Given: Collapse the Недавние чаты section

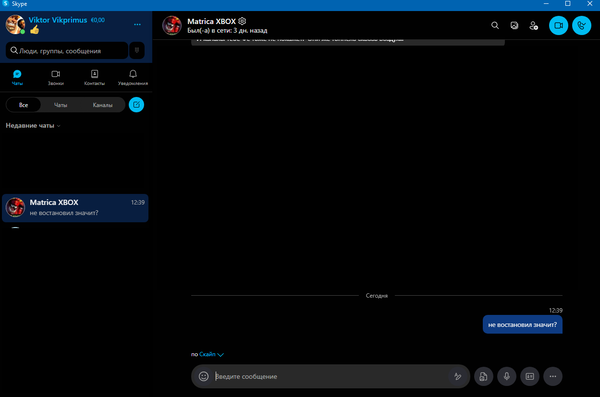Looking at the screenshot, I should point(33,126).
